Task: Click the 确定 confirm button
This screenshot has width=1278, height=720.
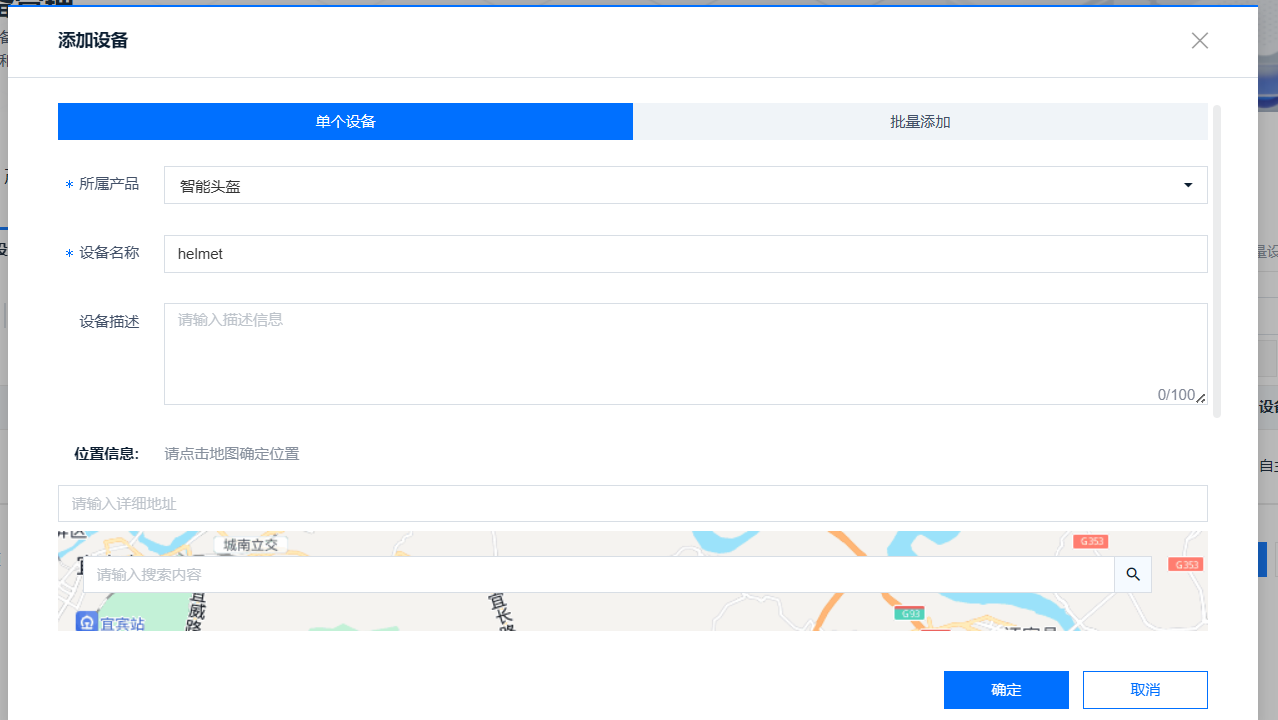Action: point(1006,689)
